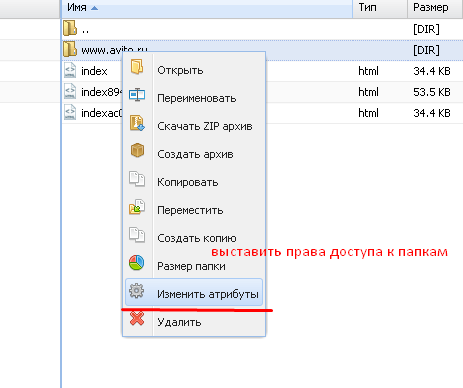Image resolution: width=463 pixels, height=388 pixels.
Task: Sort by the Размер column header
Action: tap(435, 8)
